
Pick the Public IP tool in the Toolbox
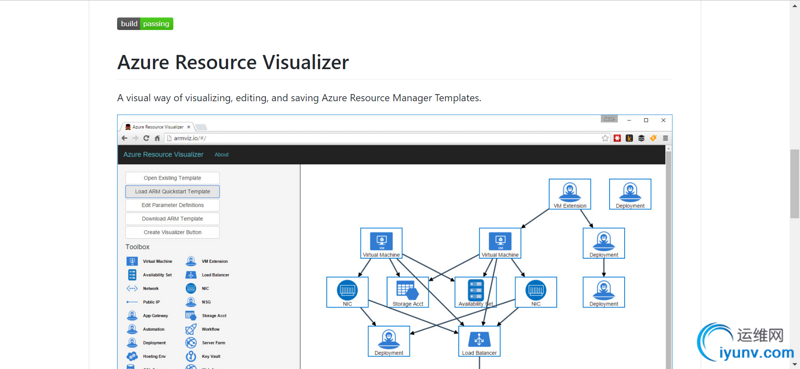[143, 302]
